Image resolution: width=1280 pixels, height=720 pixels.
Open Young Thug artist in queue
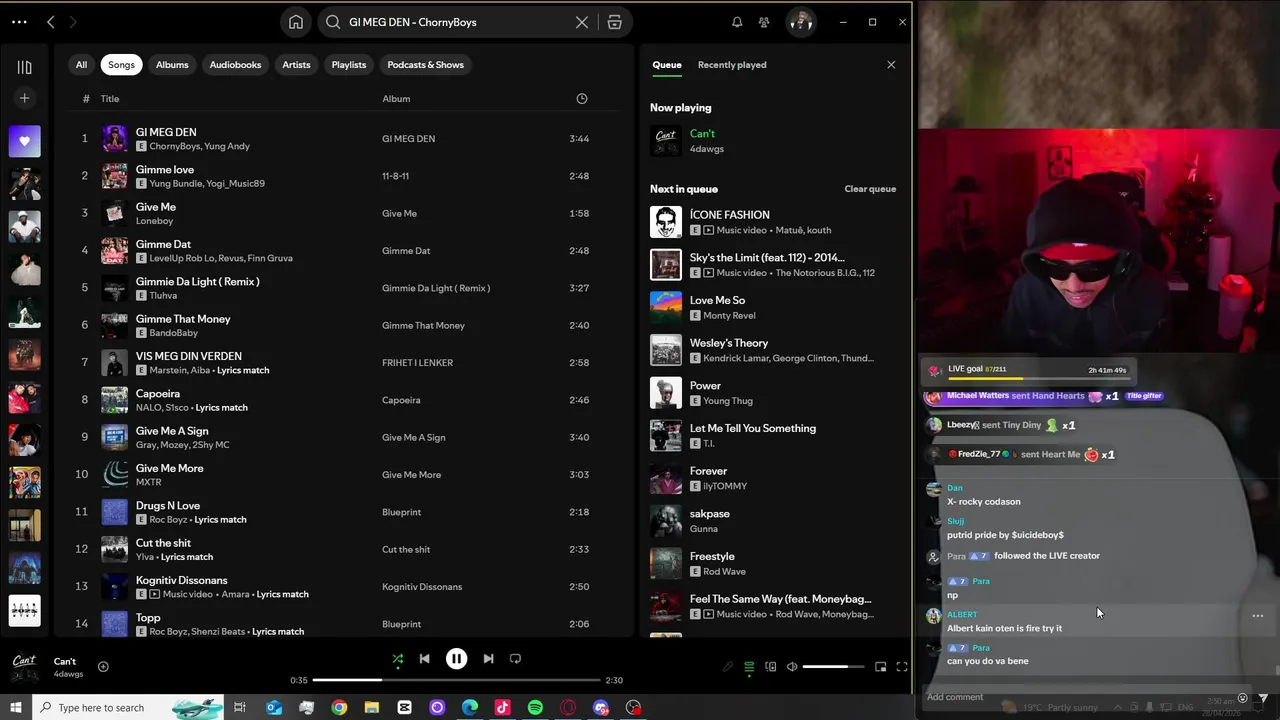[728, 401]
